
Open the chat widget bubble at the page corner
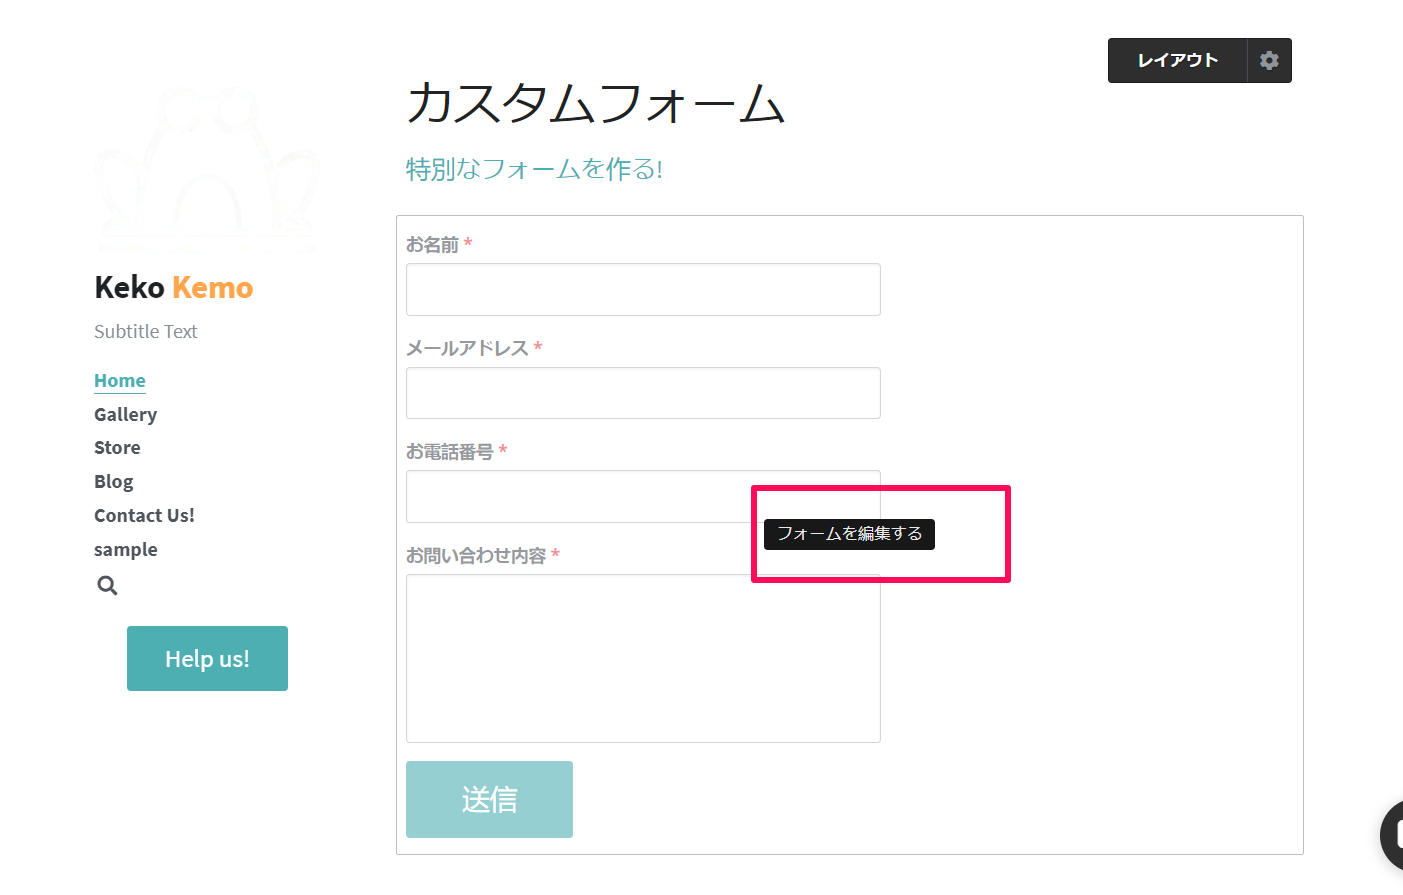[1393, 835]
